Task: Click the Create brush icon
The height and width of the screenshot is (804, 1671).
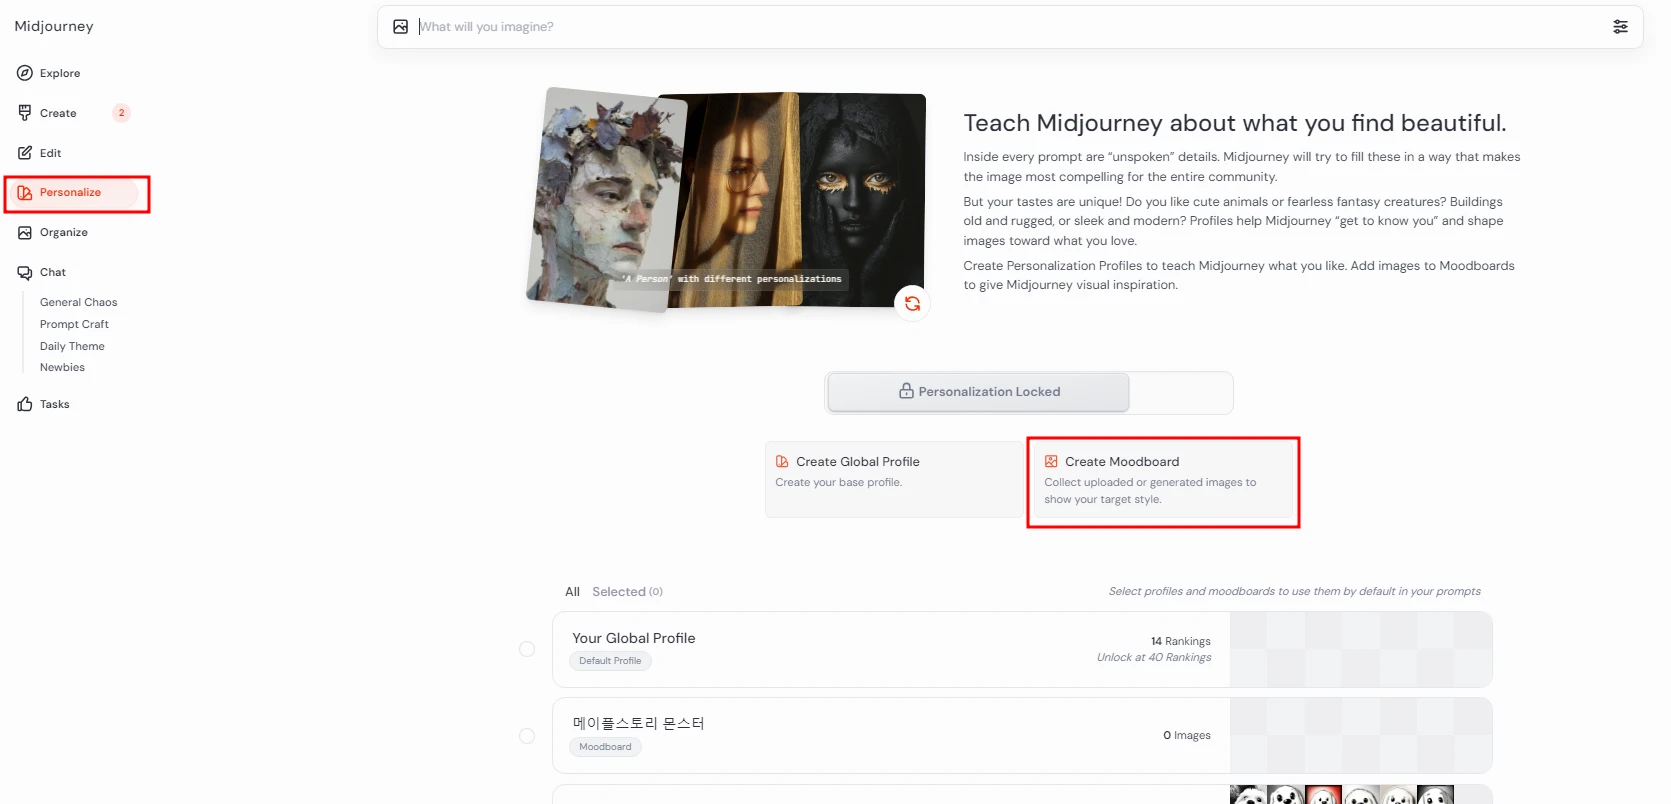Action: click(25, 113)
